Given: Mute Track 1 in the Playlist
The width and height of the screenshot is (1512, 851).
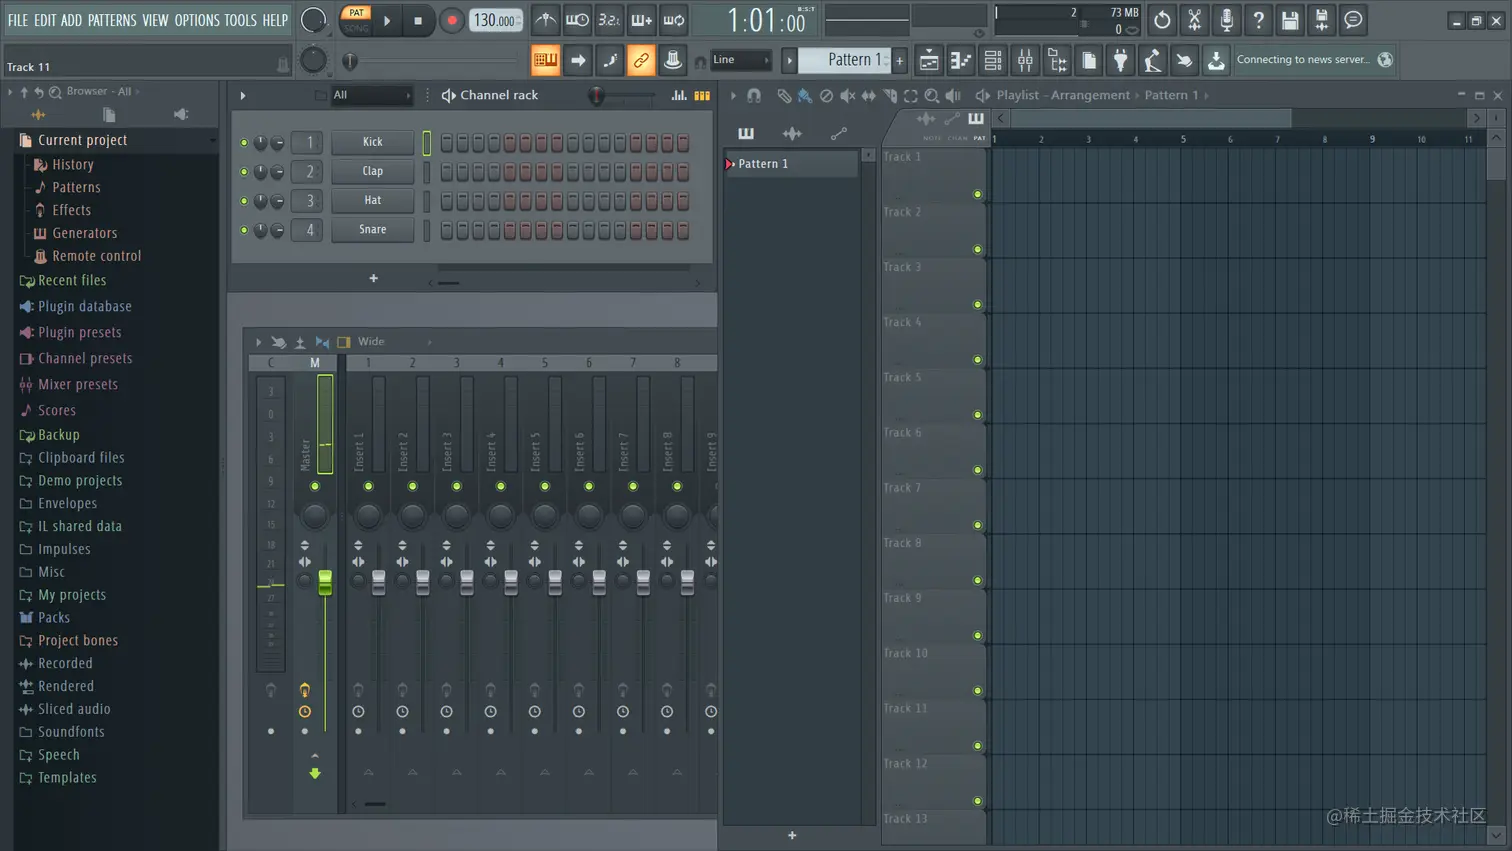Looking at the screenshot, I should coord(978,195).
